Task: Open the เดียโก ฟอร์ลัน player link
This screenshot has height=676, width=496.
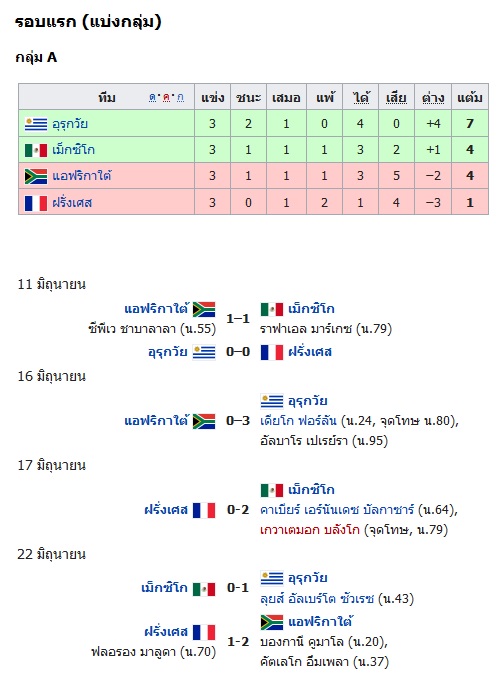Action: [x=298, y=420]
